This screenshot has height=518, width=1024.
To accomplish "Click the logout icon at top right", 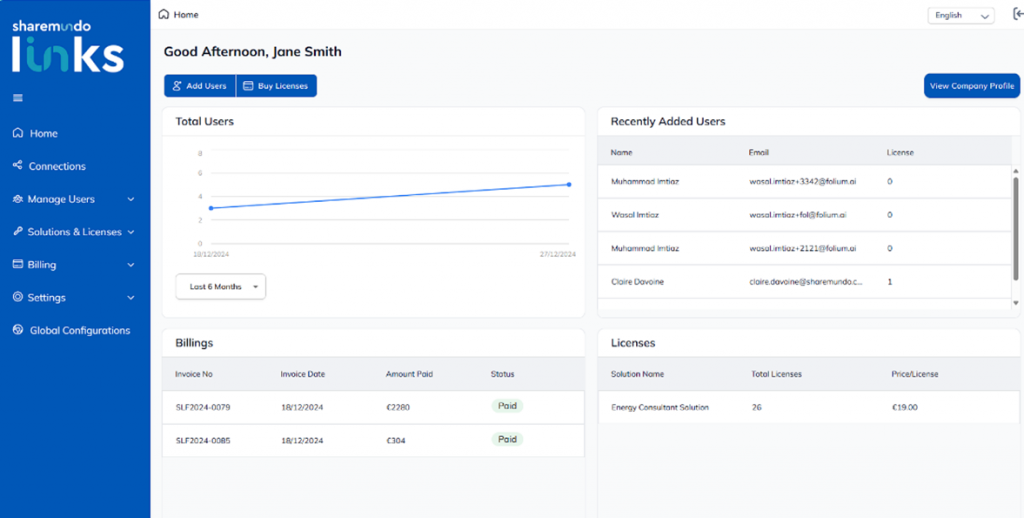I will point(1017,14).
